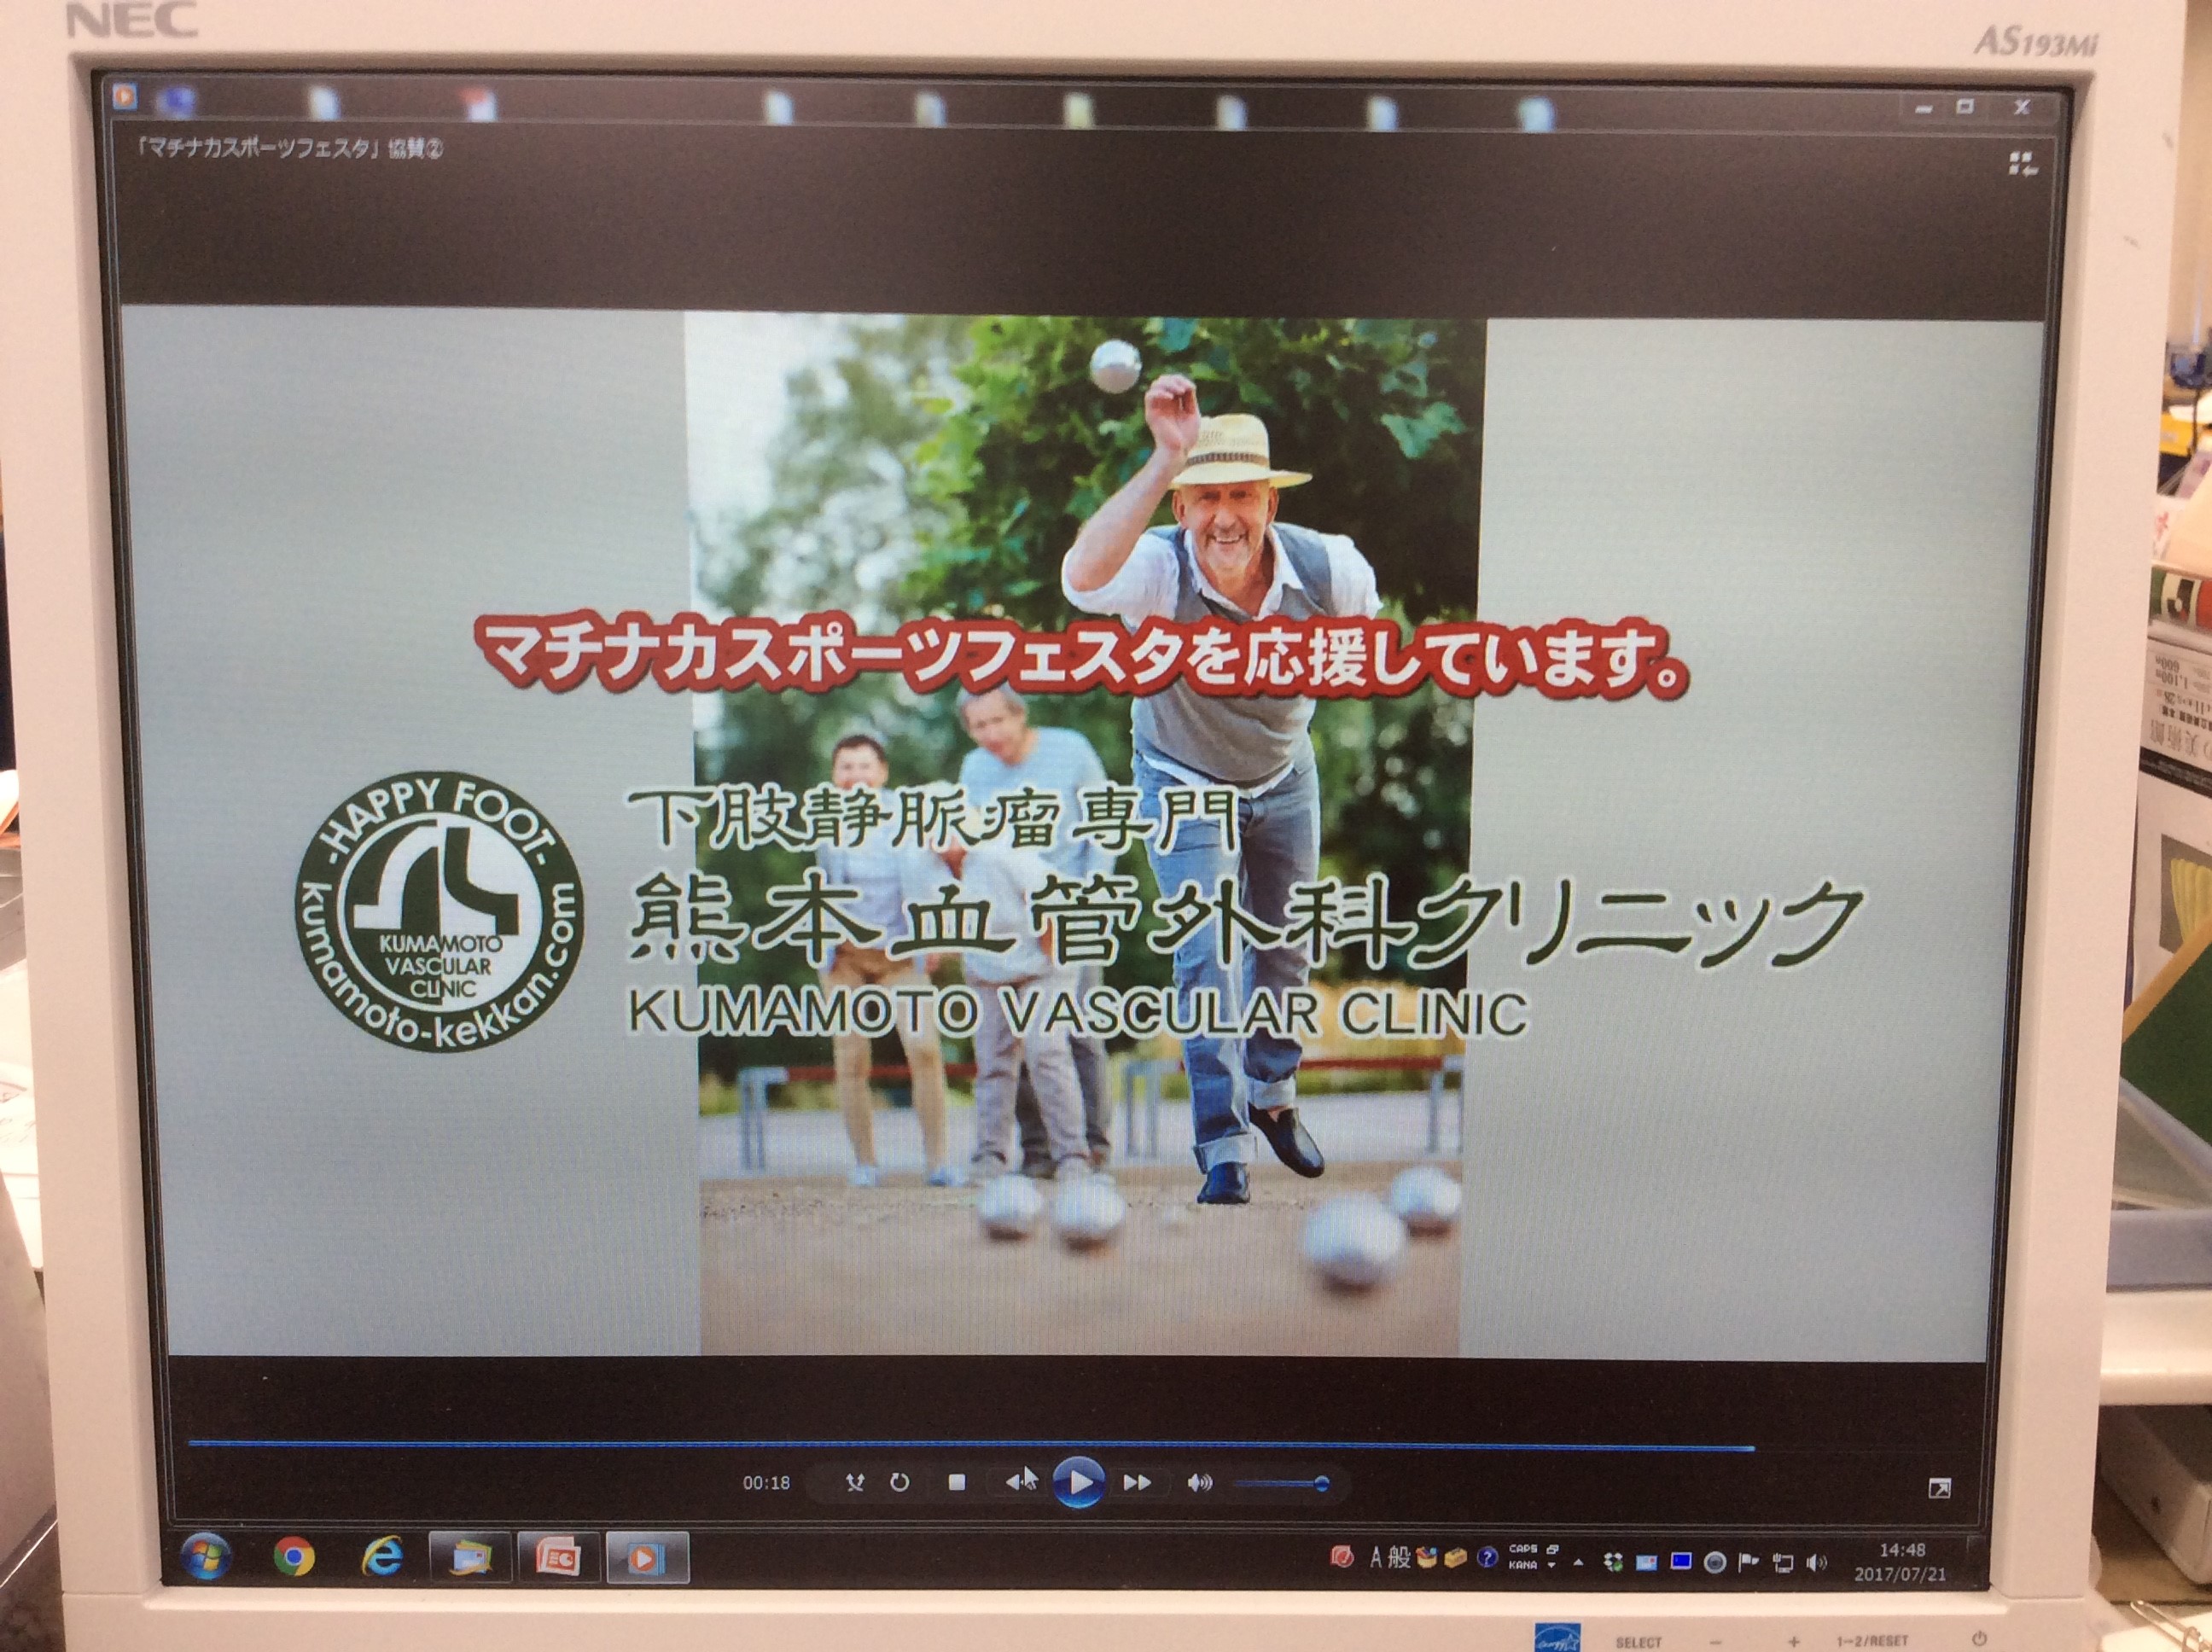Click Windows Media Player taskbar button
Image resolution: width=2212 pixels, height=1652 pixels.
646,1558
